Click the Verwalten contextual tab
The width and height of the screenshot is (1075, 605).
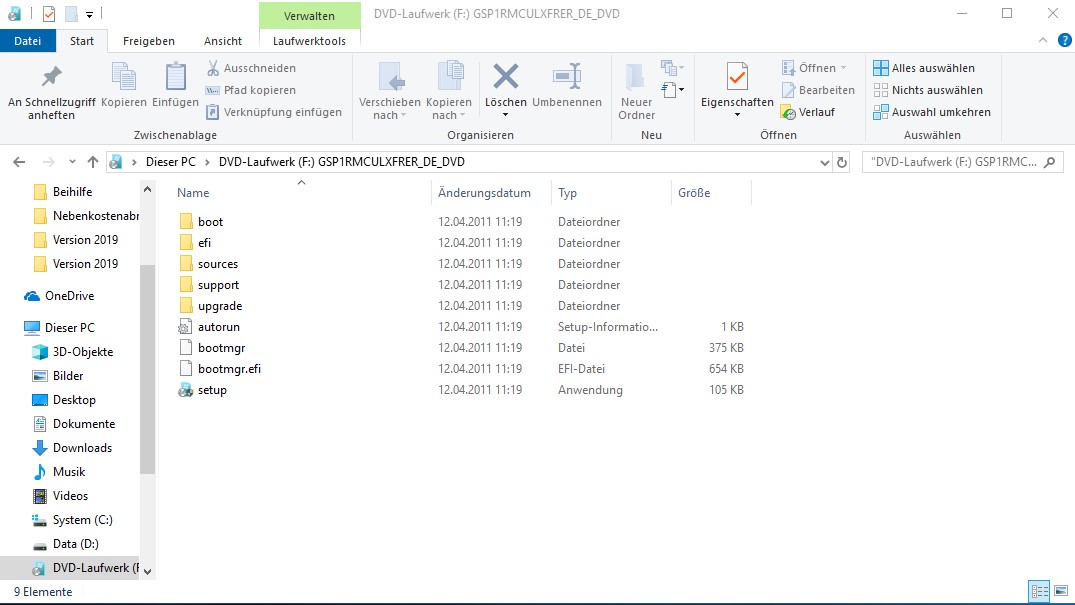click(x=309, y=15)
